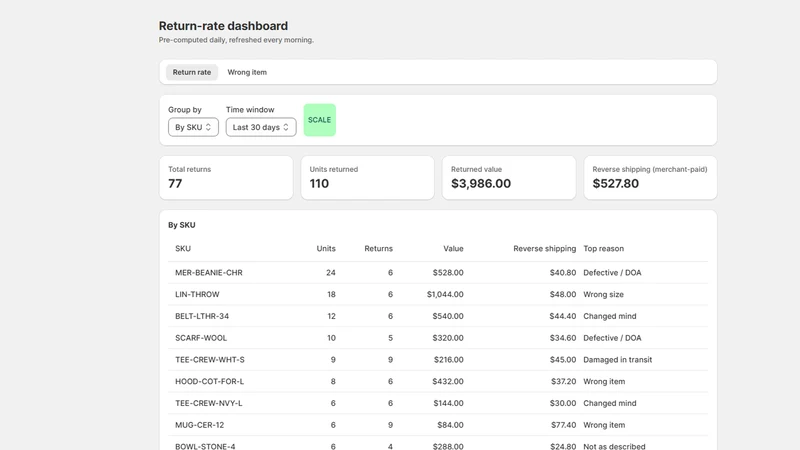Image resolution: width=800 pixels, height=450 pixels.
Task: Select the LIN-THROW SKU cell
Action: coord(197,294)
